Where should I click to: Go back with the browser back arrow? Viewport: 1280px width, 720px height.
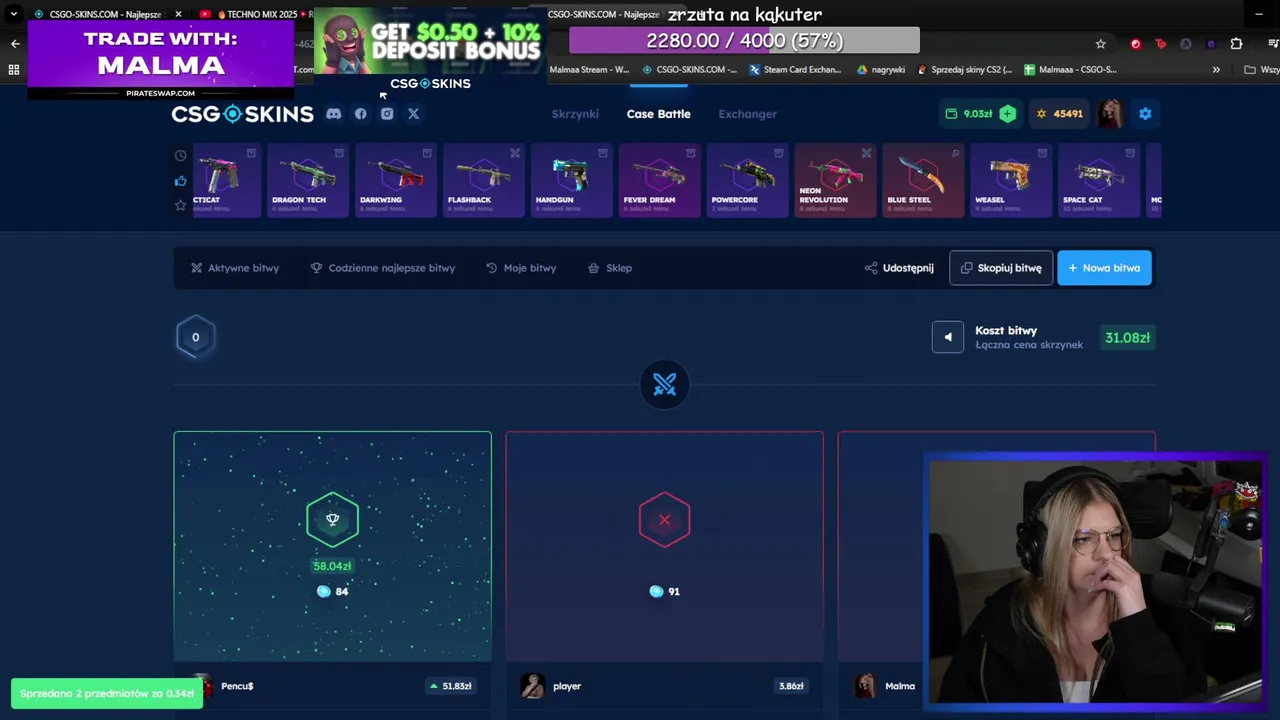click(15, 44)
